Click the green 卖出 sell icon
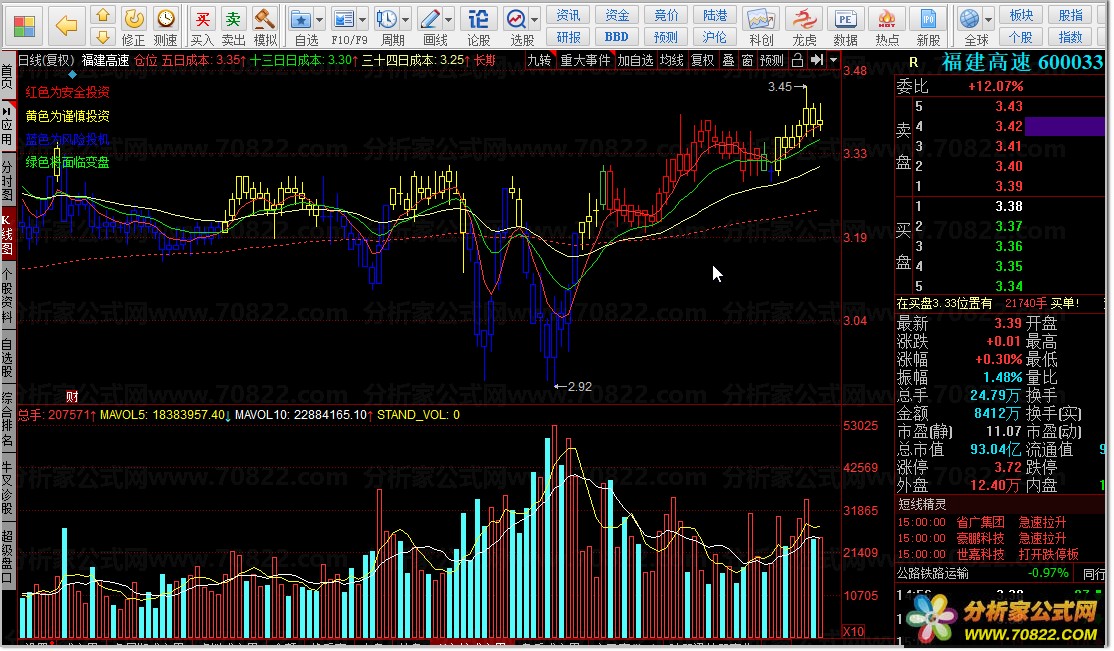 click(233, 18)
